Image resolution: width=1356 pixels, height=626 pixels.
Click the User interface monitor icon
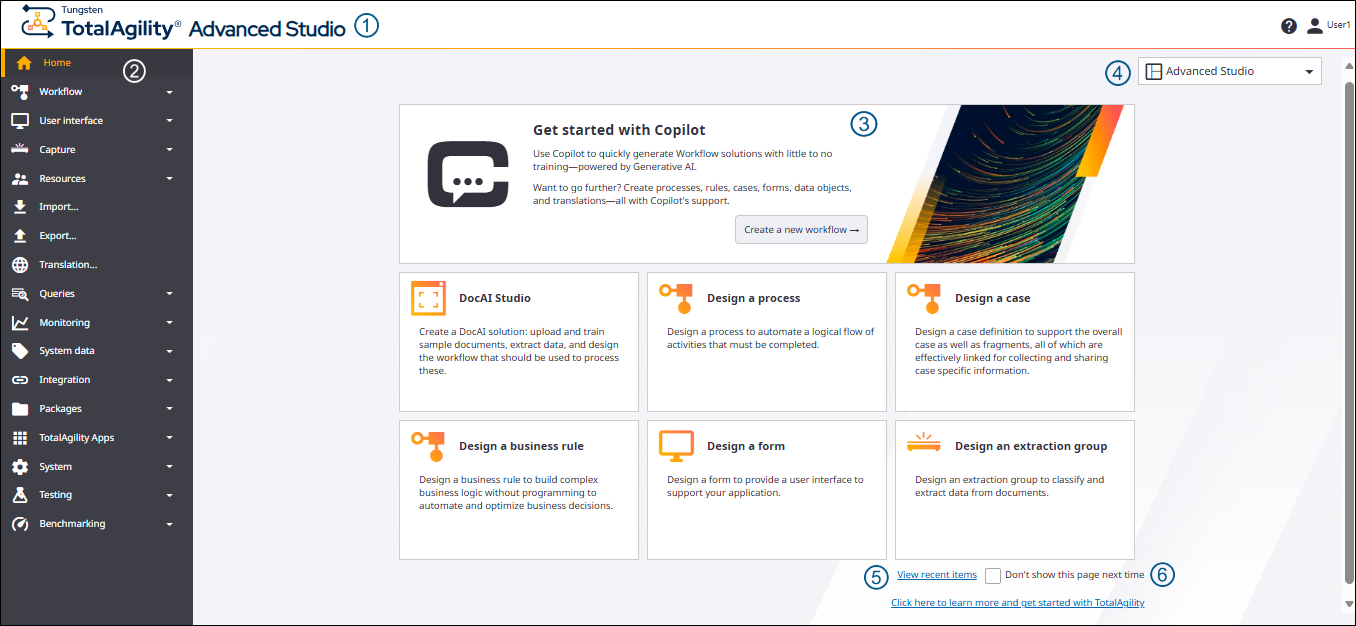(x=20, y=121)
